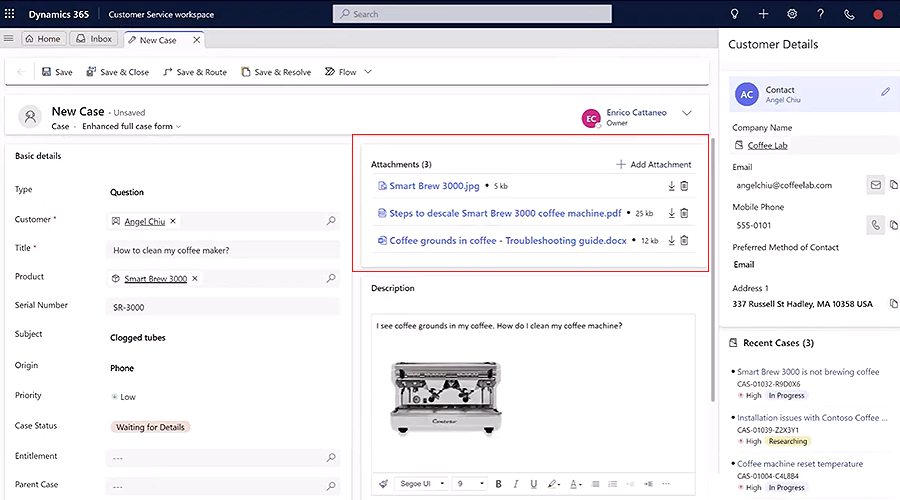Download the descale steps PDF attachment

[x=671, y=213]
